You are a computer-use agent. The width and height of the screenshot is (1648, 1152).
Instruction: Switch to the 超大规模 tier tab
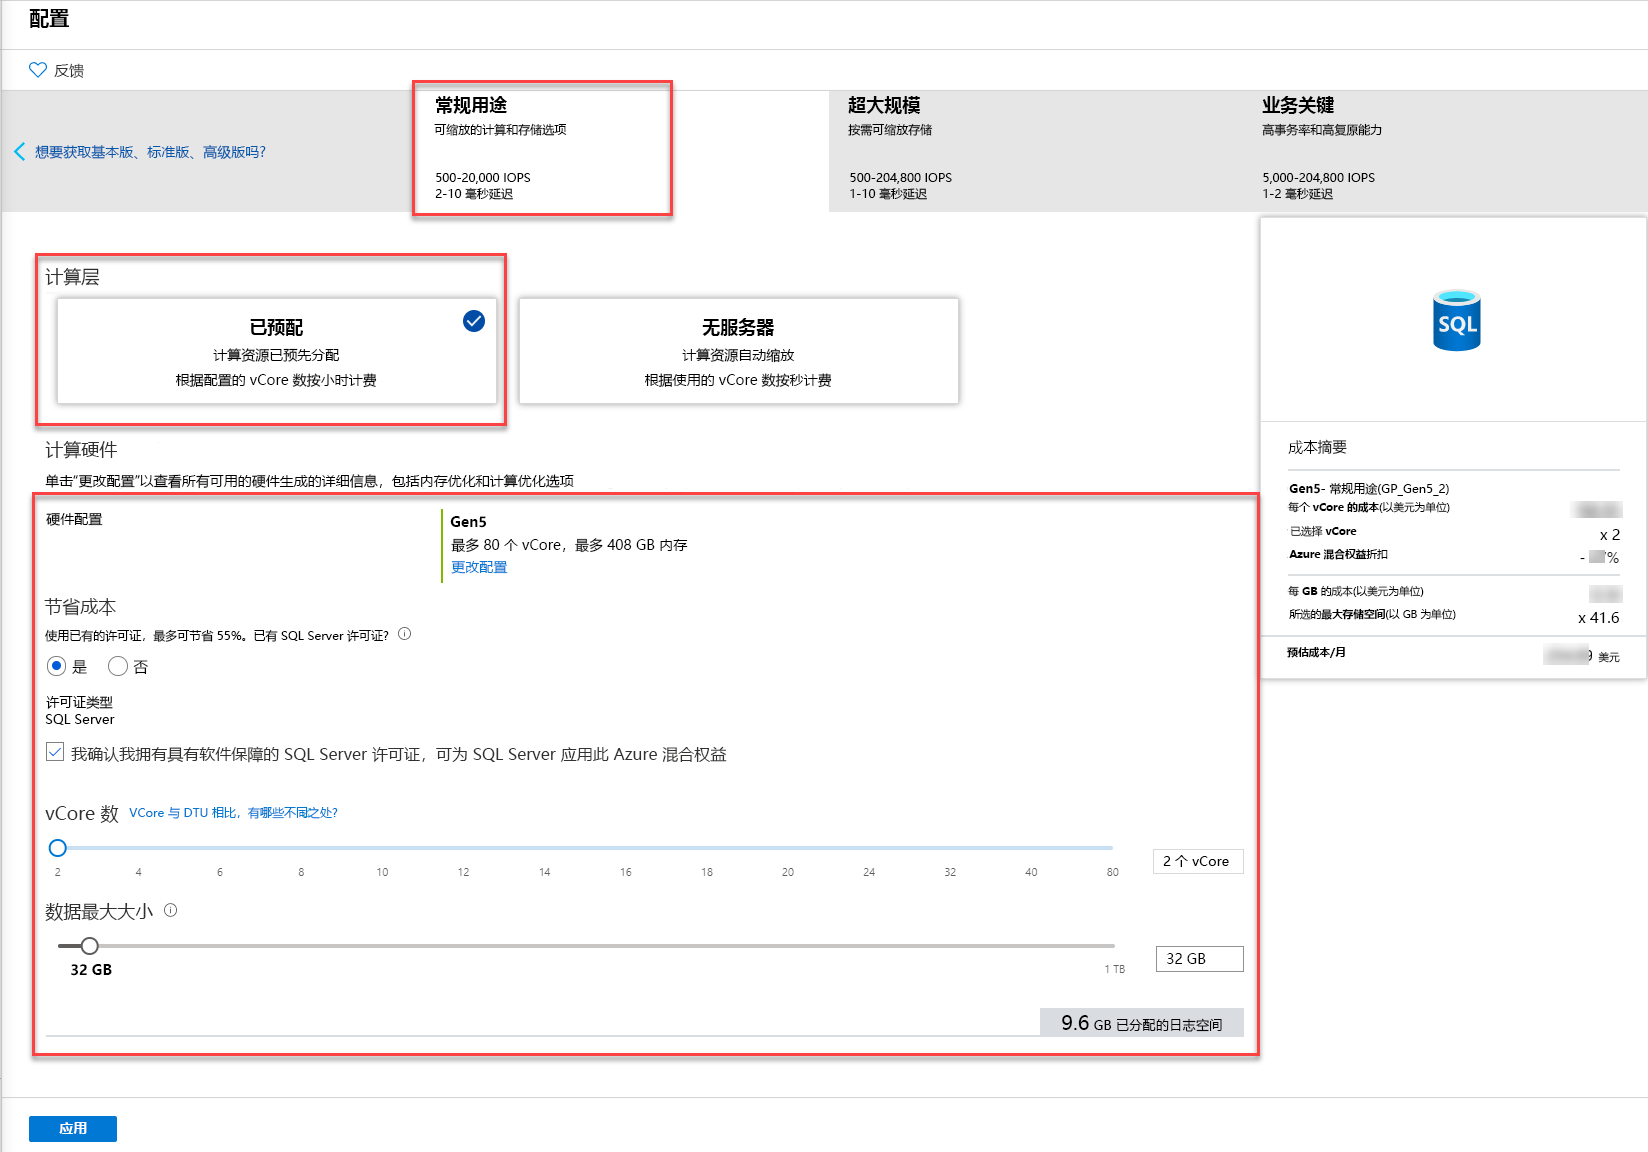pyautogui.click(x=1035, y=150)
